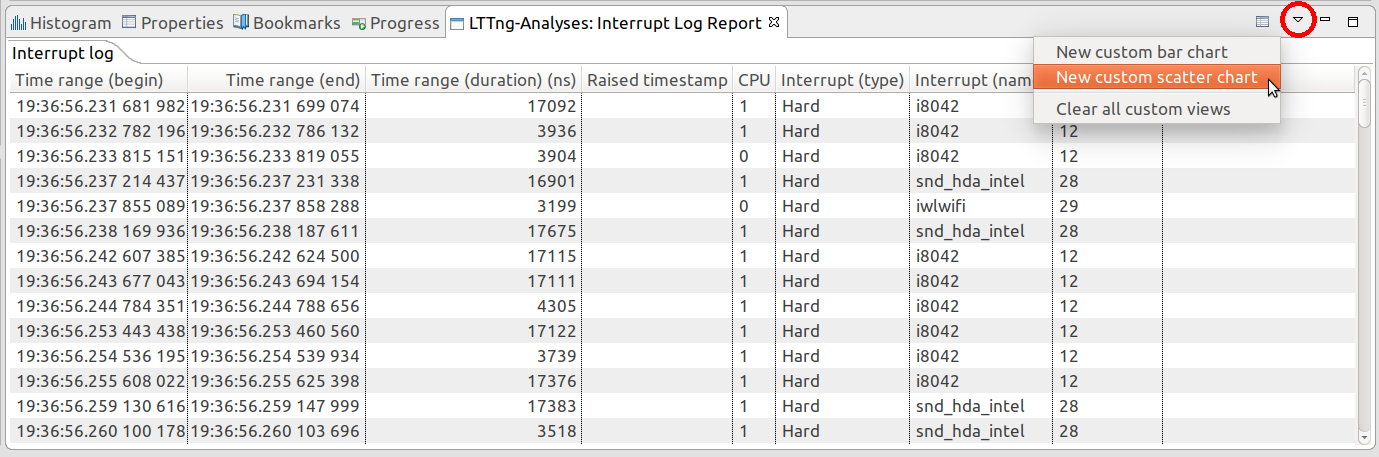Click Clear all custom views
The width and height of the screenshot is (1379, 457).
coord(1143,109)
